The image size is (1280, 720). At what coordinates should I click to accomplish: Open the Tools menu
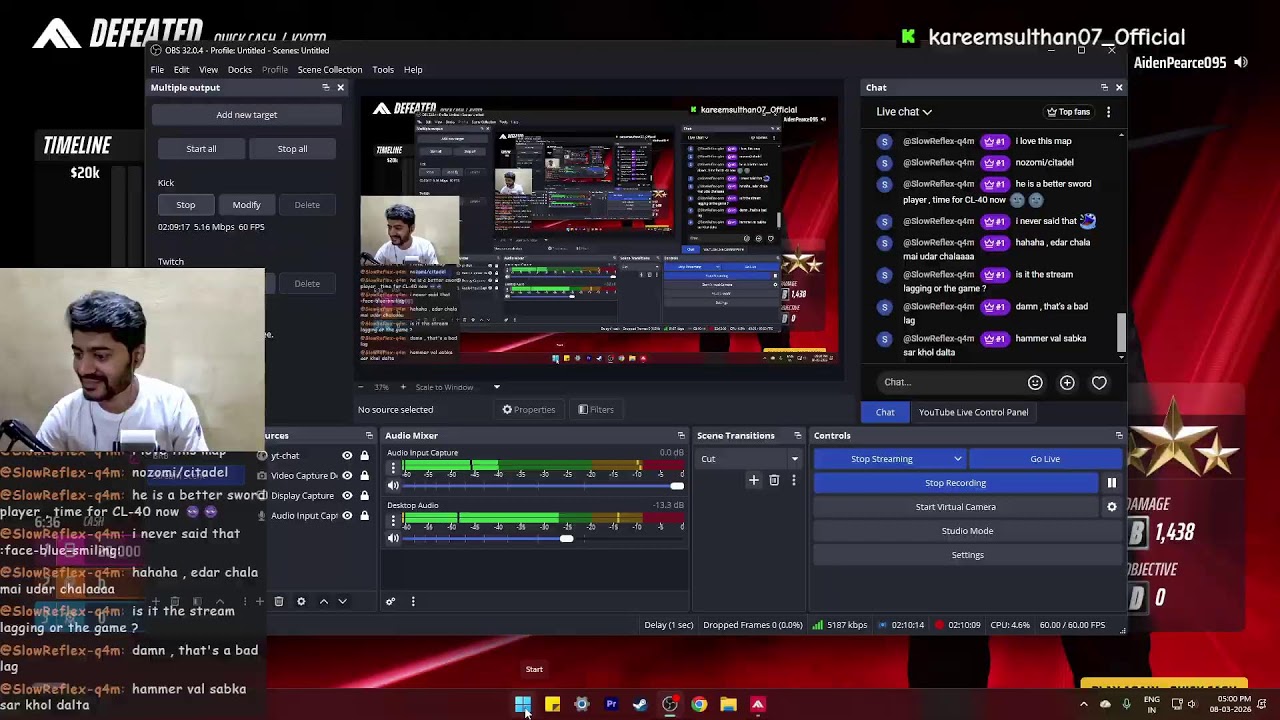coord(383,70)
